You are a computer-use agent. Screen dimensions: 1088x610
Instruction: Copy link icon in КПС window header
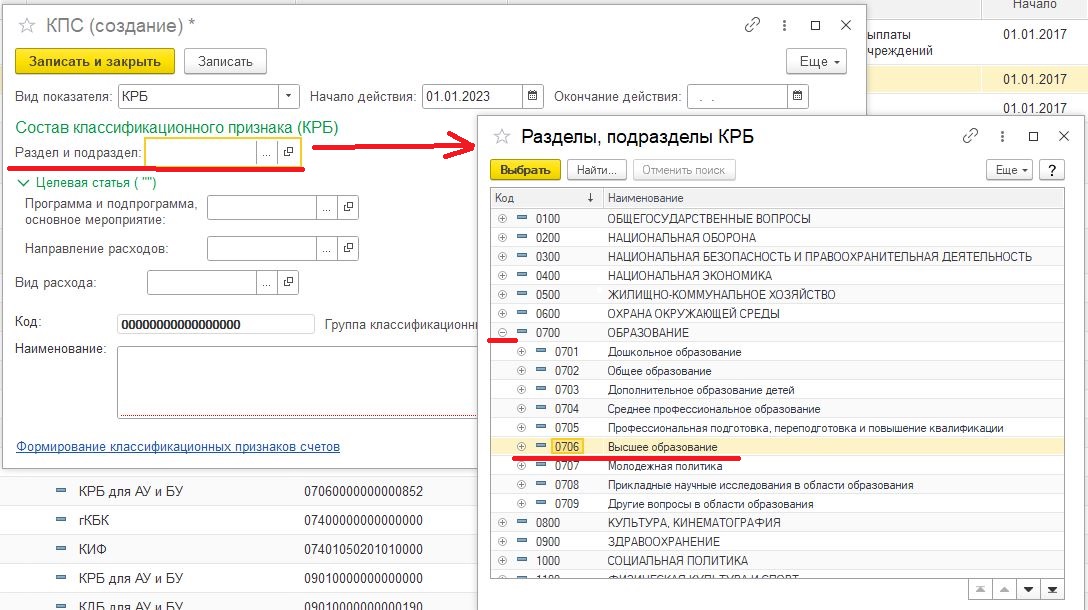[752, 25]
